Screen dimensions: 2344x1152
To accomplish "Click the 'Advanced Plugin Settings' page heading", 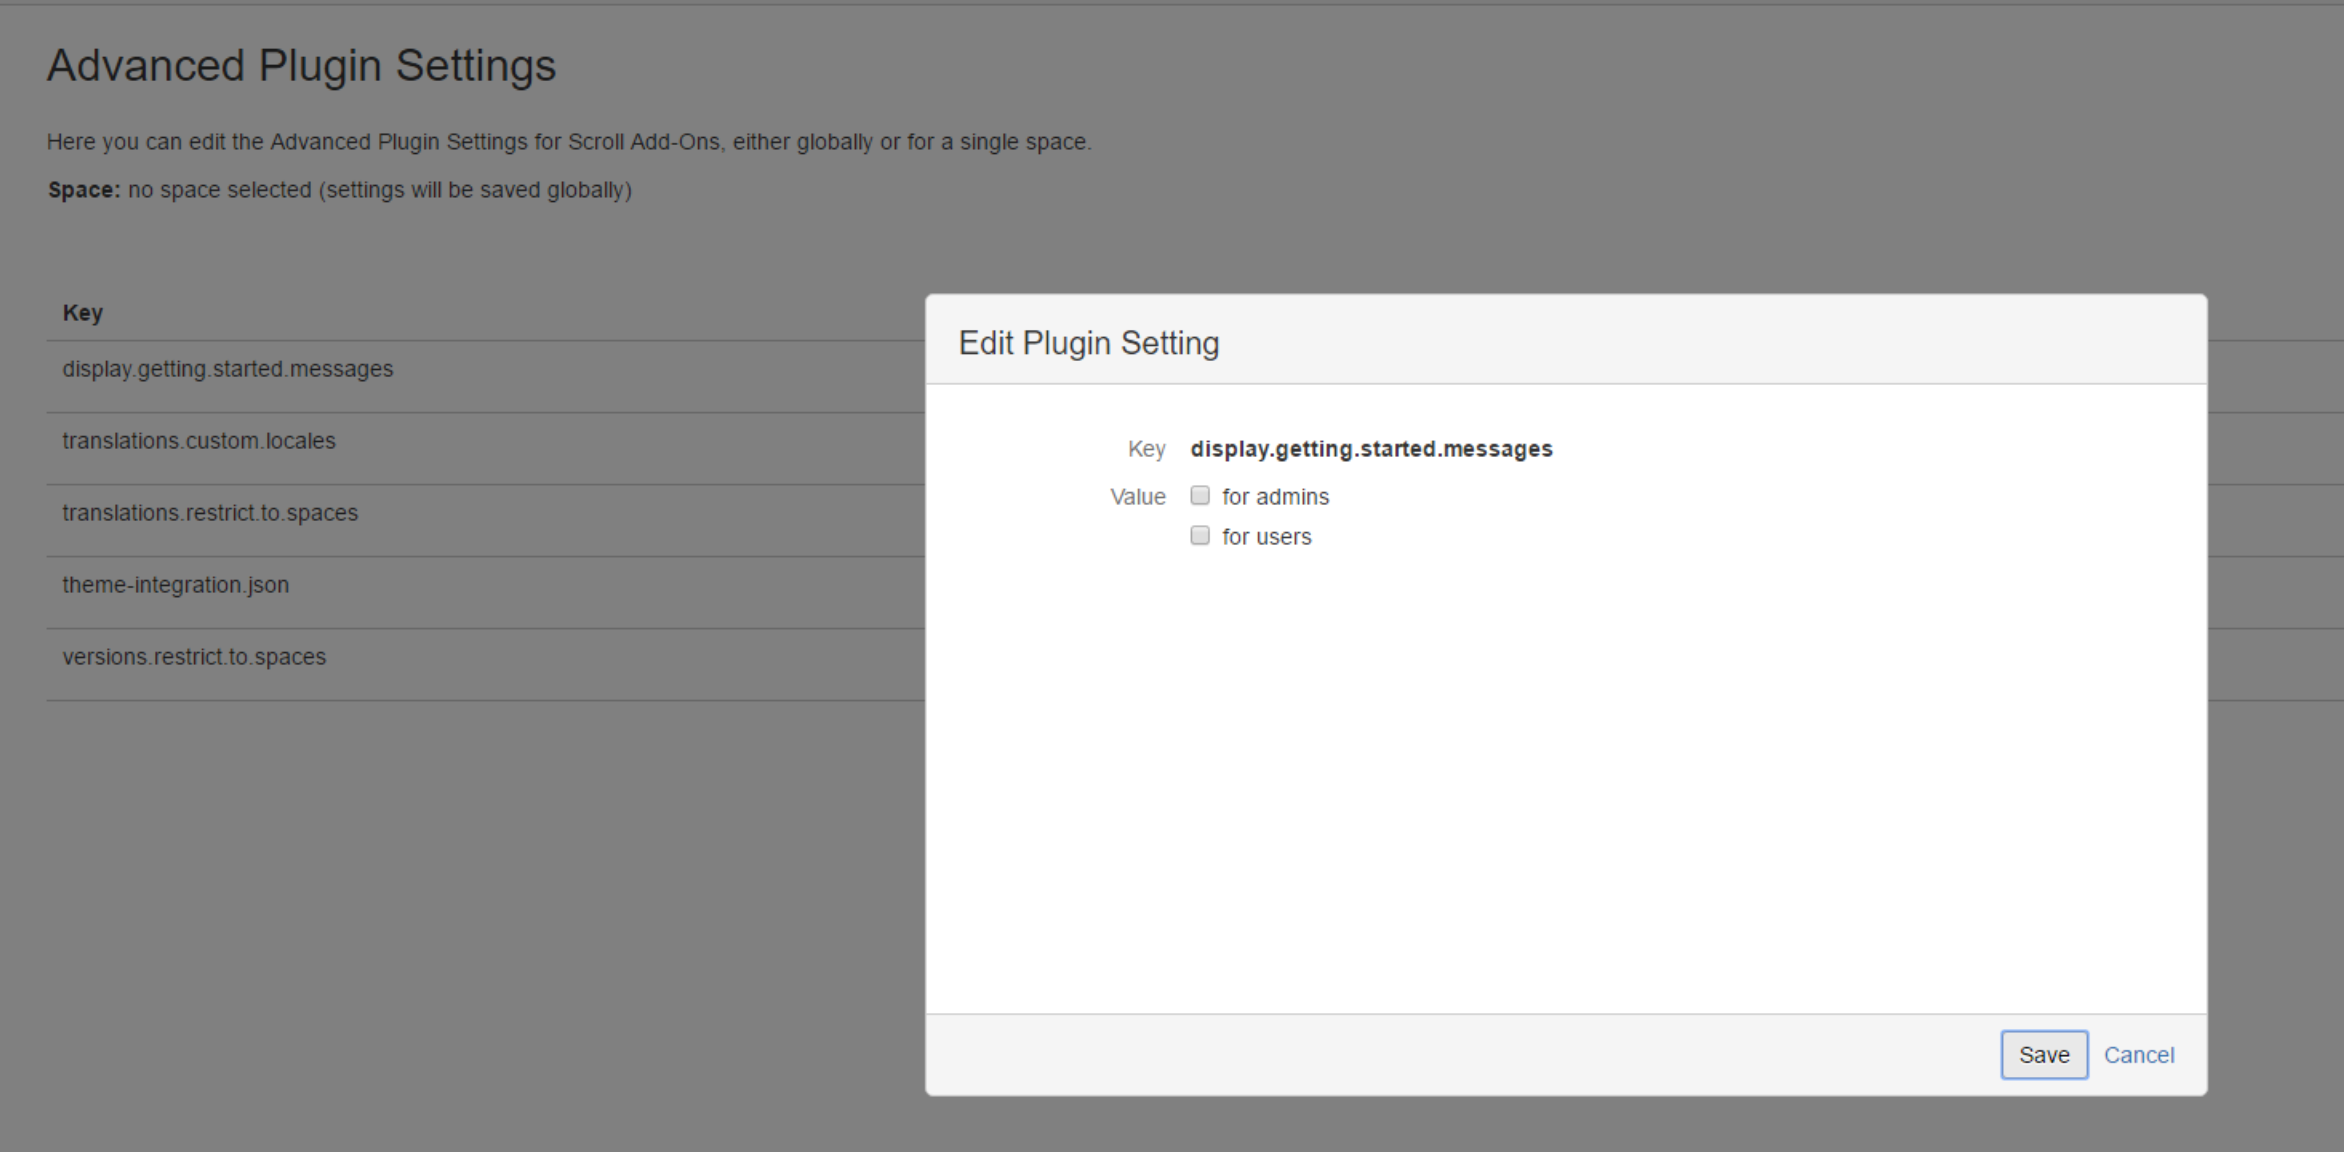I will [x=301, y=66].
